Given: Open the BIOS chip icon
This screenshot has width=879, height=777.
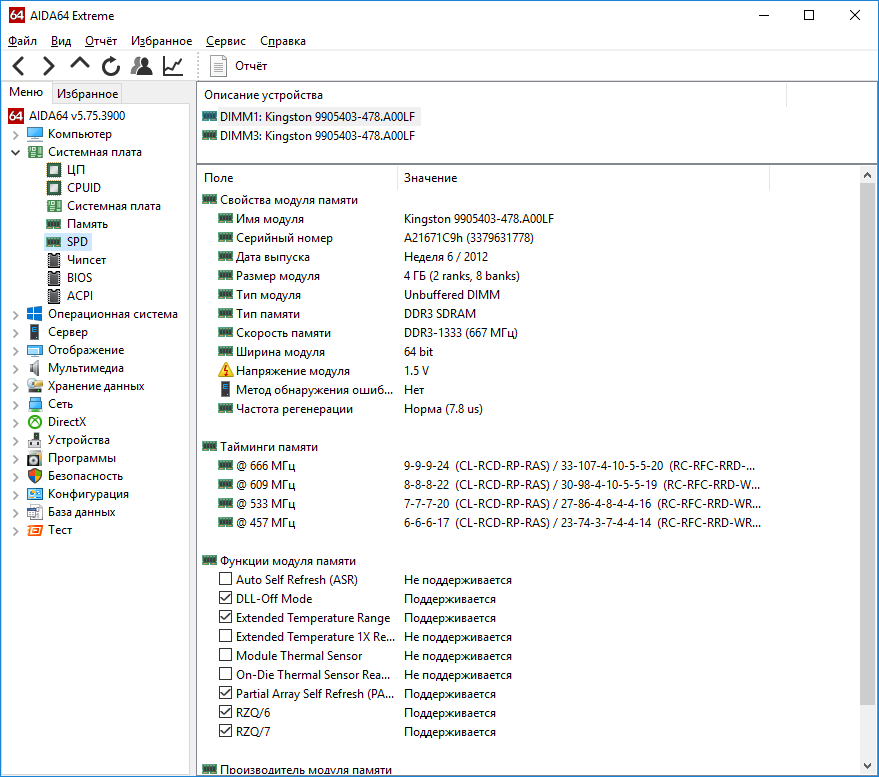Looking at the screenshot, I should [54, 278].
